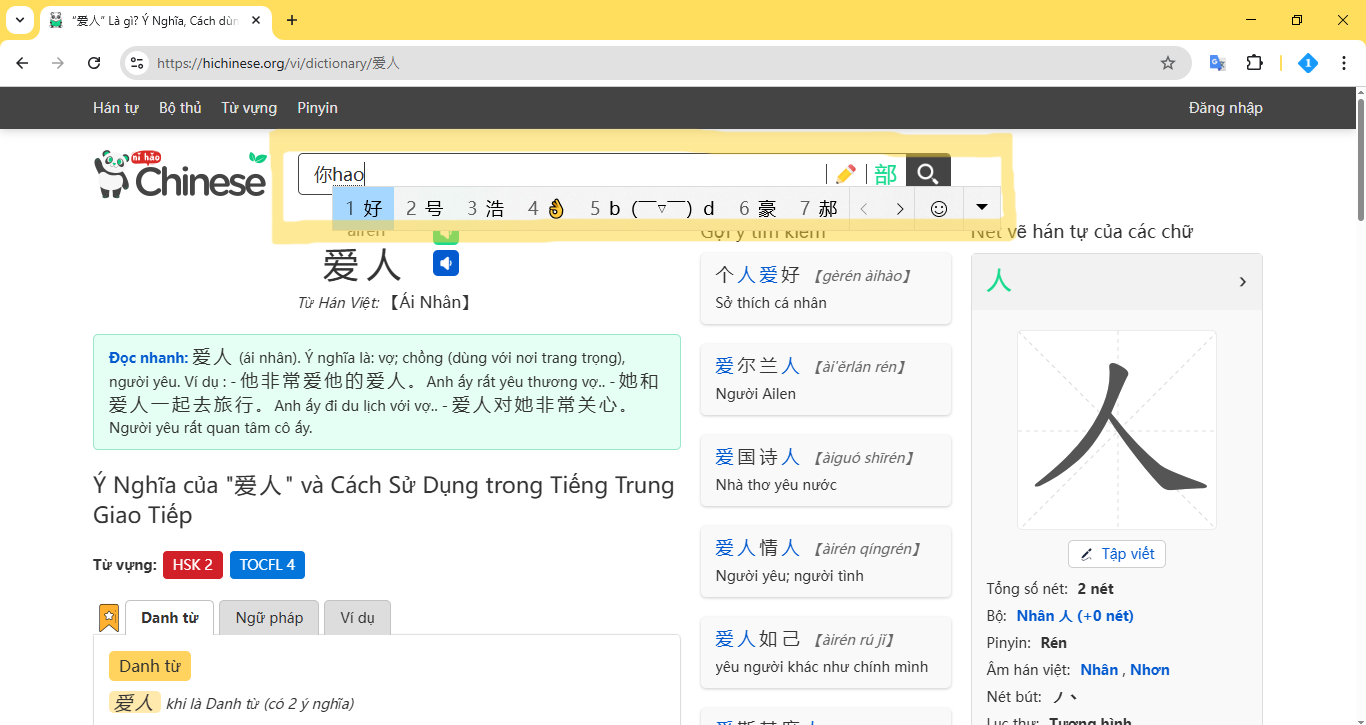Open Từ vựng menu
The width and height of the screenshot is (1366, 725).
[x=249, y=108]
